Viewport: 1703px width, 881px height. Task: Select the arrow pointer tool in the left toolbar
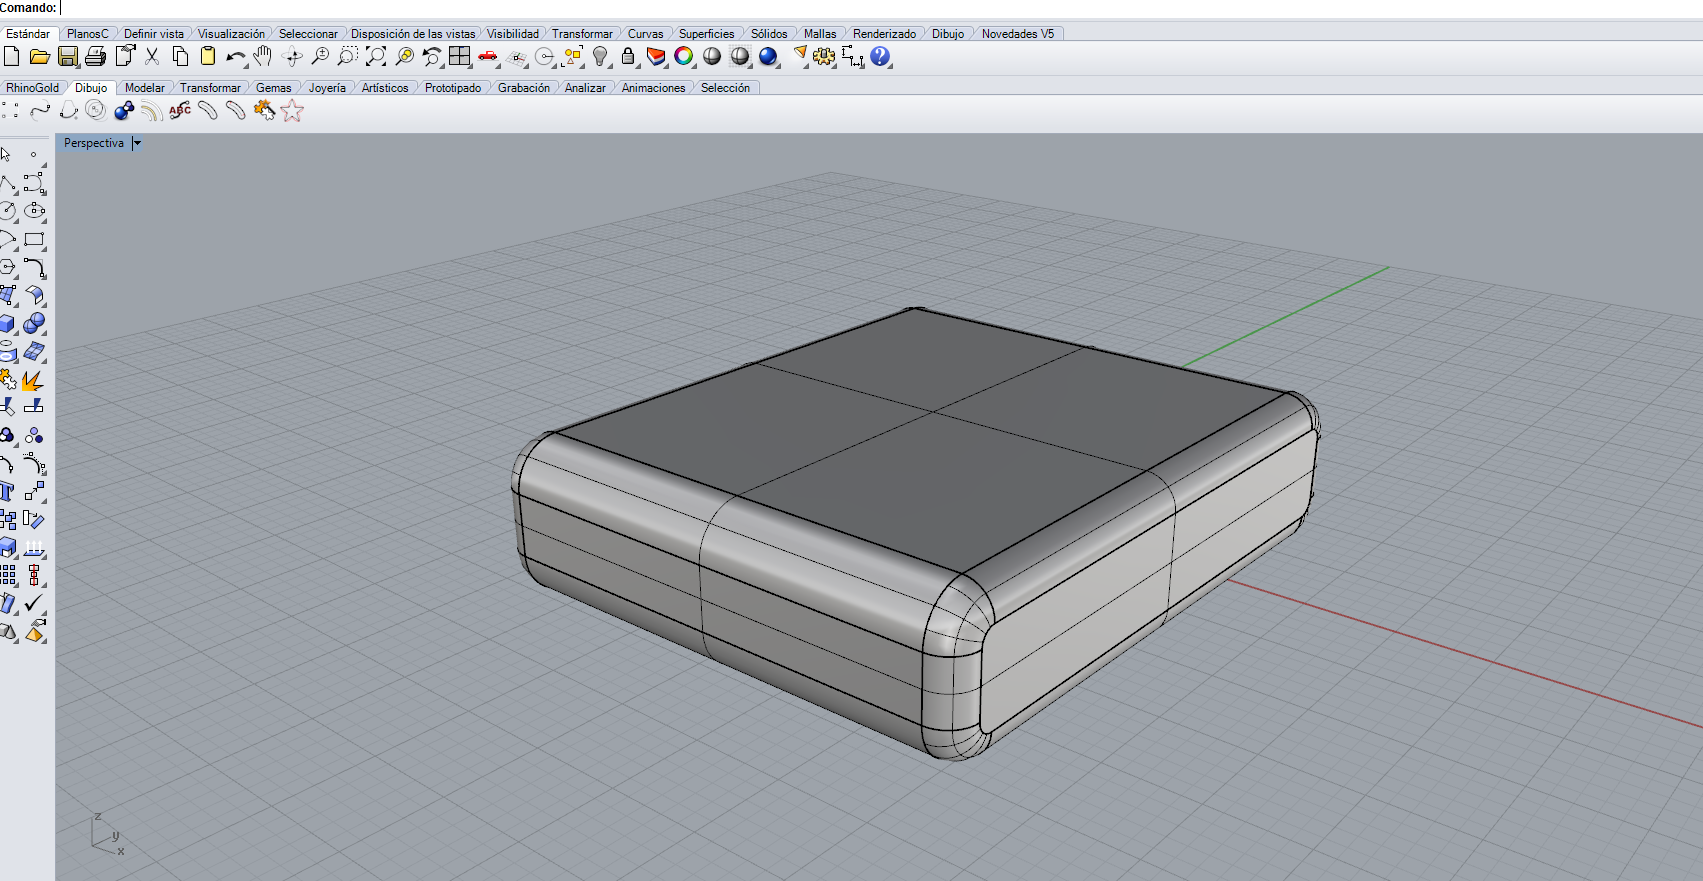7,155
